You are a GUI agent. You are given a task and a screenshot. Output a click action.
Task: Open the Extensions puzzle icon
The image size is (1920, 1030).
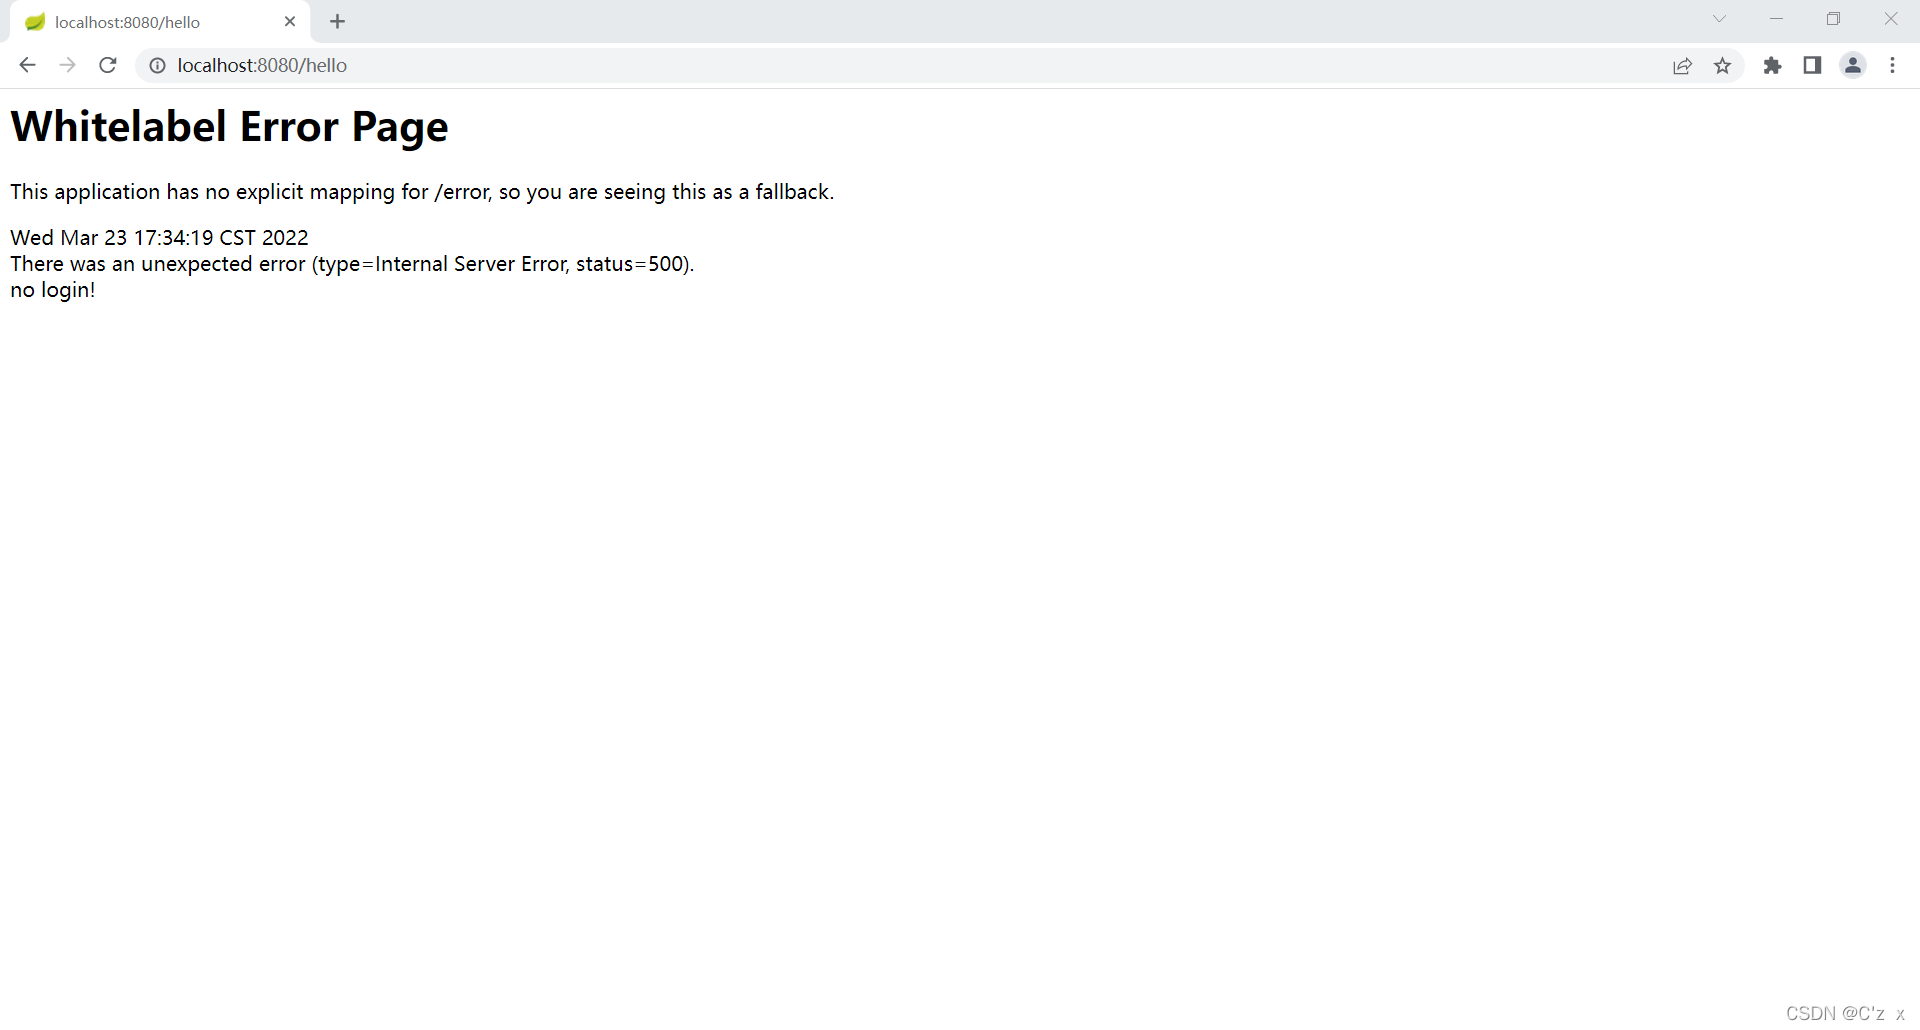point(1772,65)
